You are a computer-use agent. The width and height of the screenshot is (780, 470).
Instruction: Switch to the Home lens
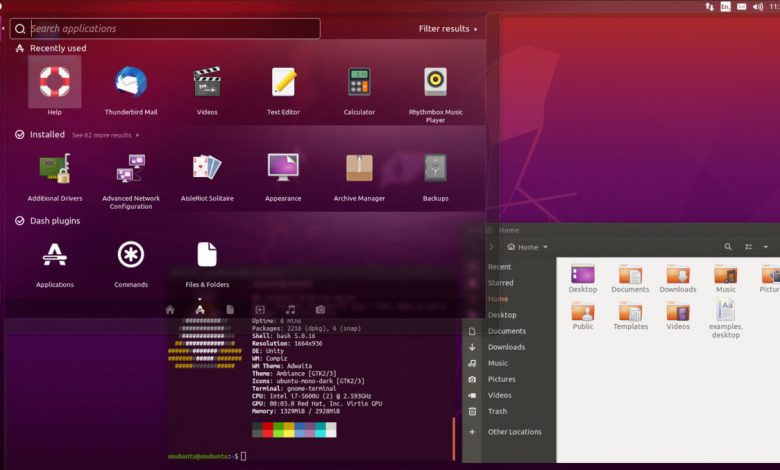click(x=170, y=310)
